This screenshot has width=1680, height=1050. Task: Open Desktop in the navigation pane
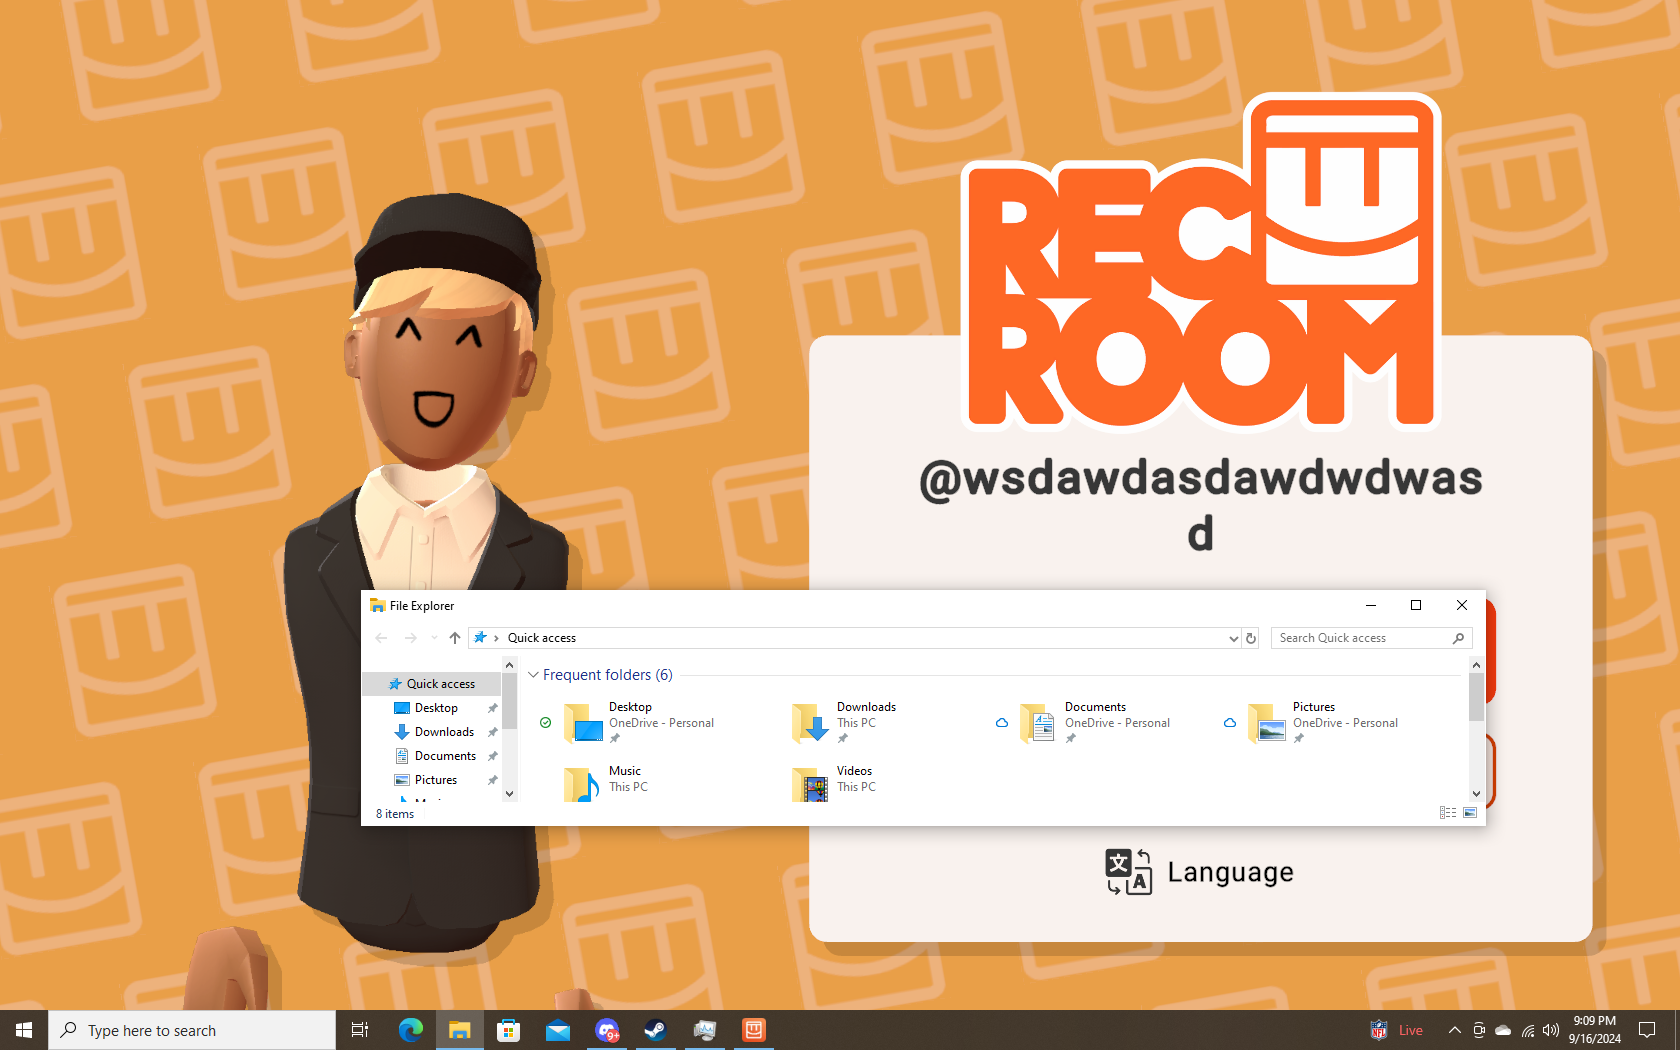pos(436,708)
